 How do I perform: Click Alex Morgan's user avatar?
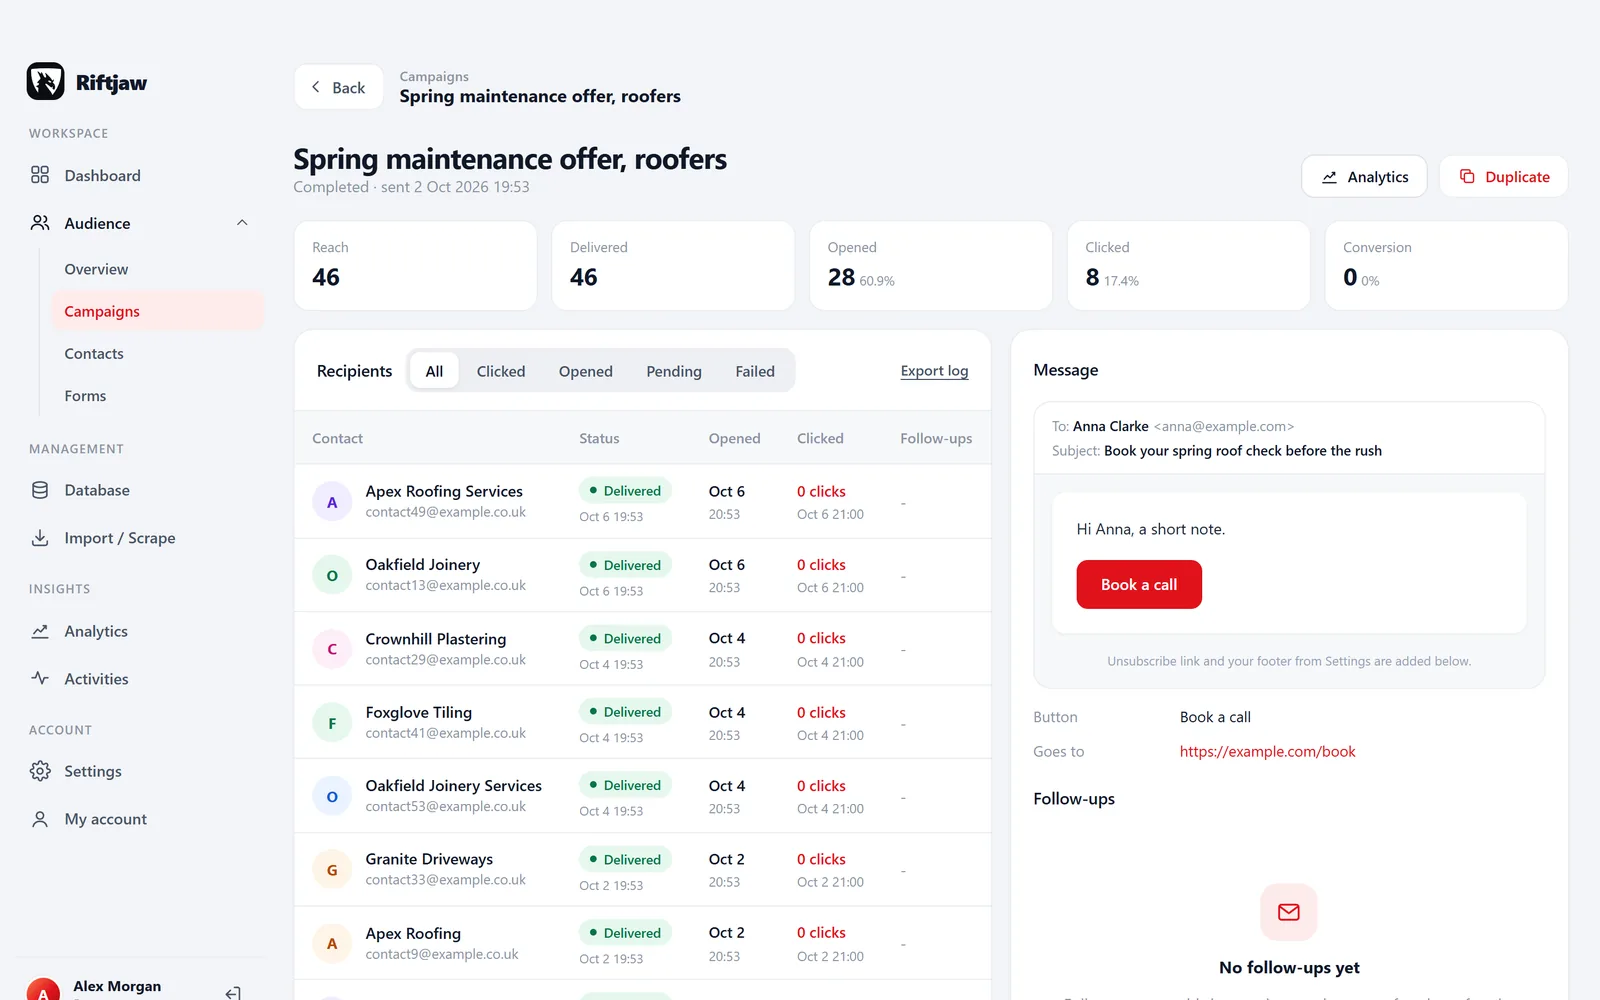(43, 990)
